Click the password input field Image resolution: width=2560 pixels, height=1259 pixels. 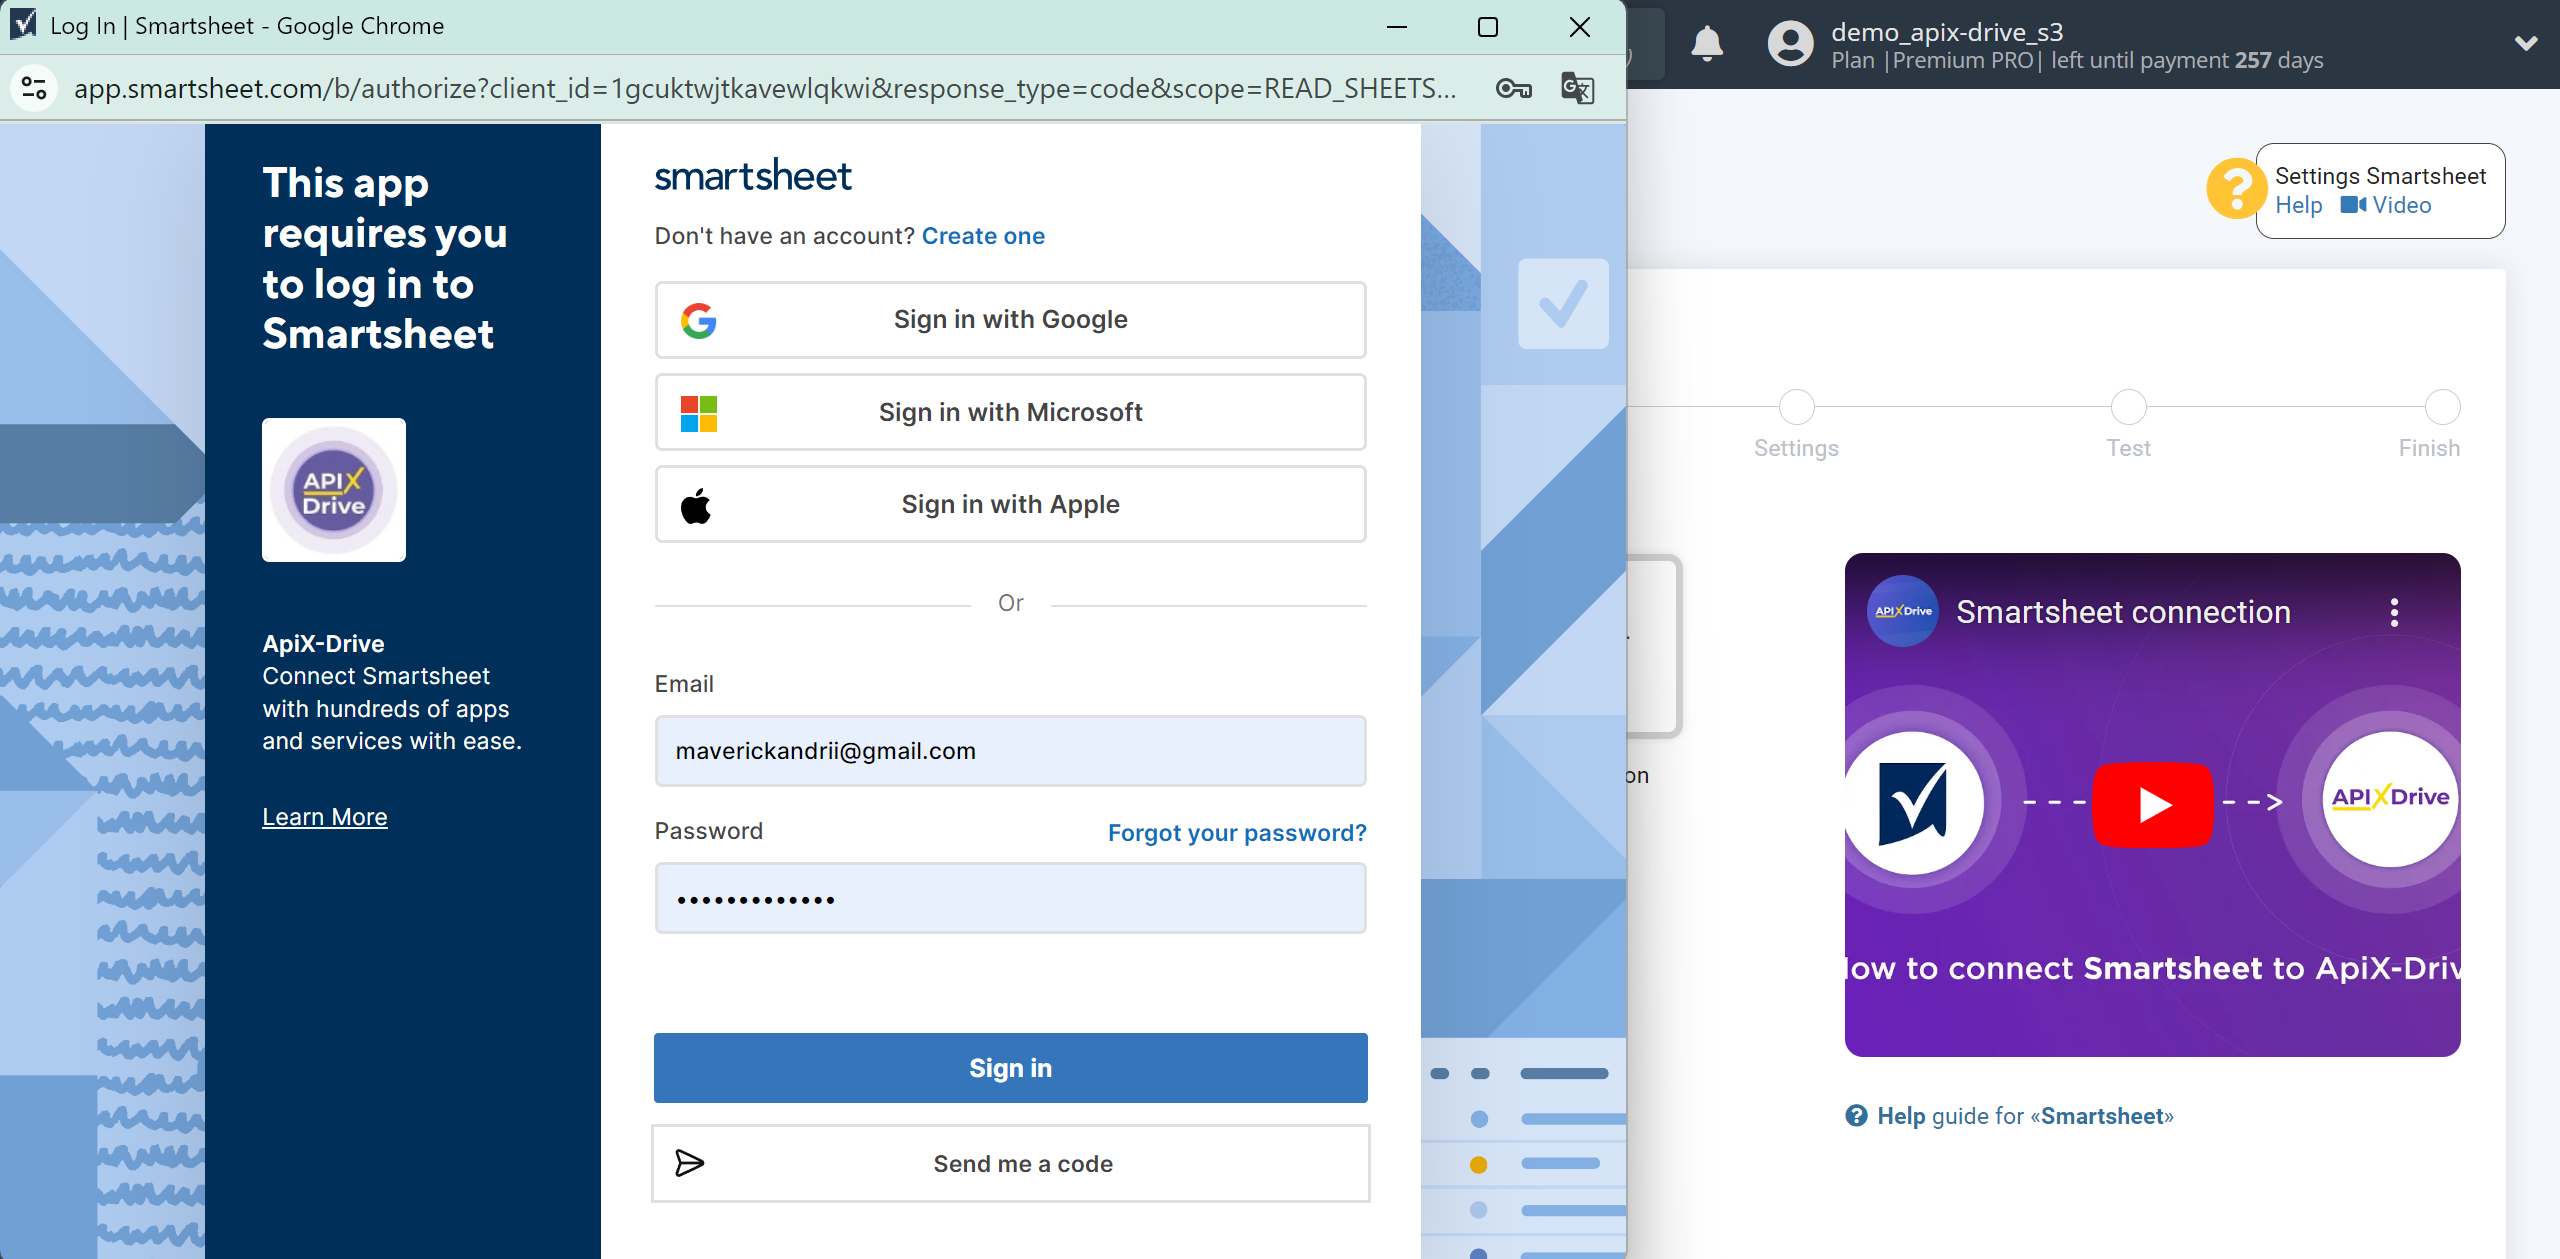(1011, 898)
